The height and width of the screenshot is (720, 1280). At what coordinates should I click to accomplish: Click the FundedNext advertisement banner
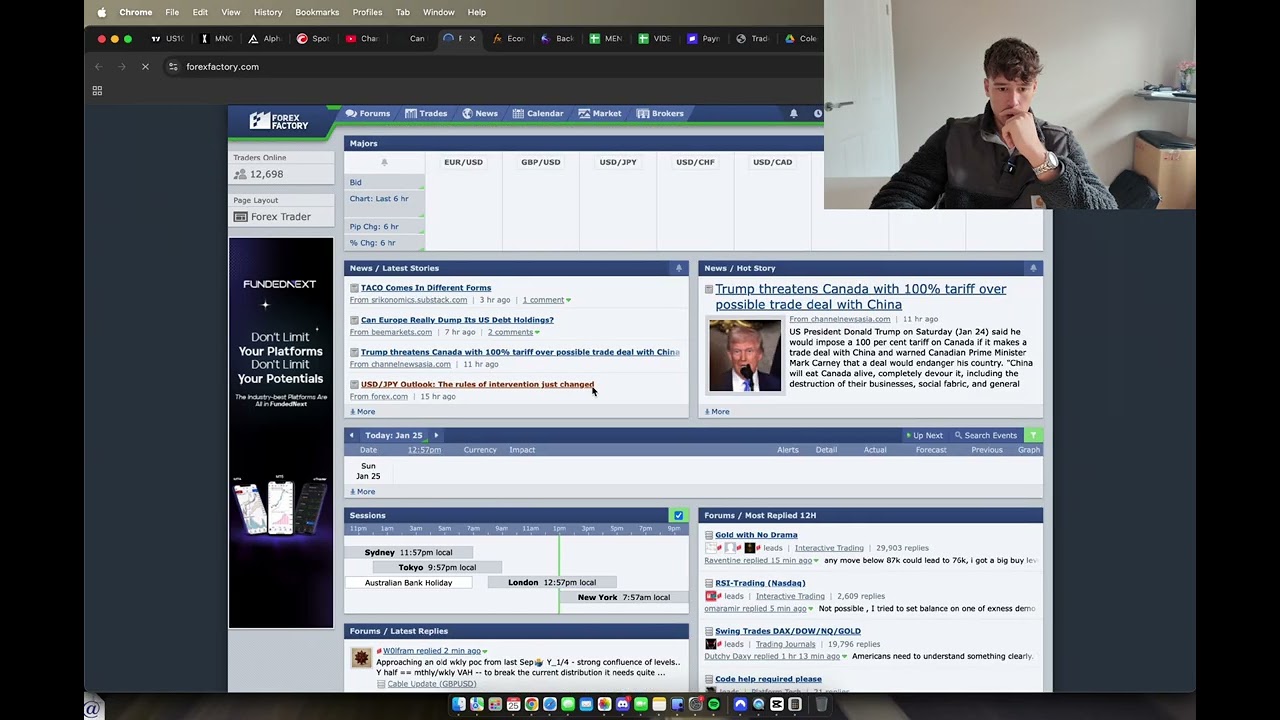click(281, 433)
